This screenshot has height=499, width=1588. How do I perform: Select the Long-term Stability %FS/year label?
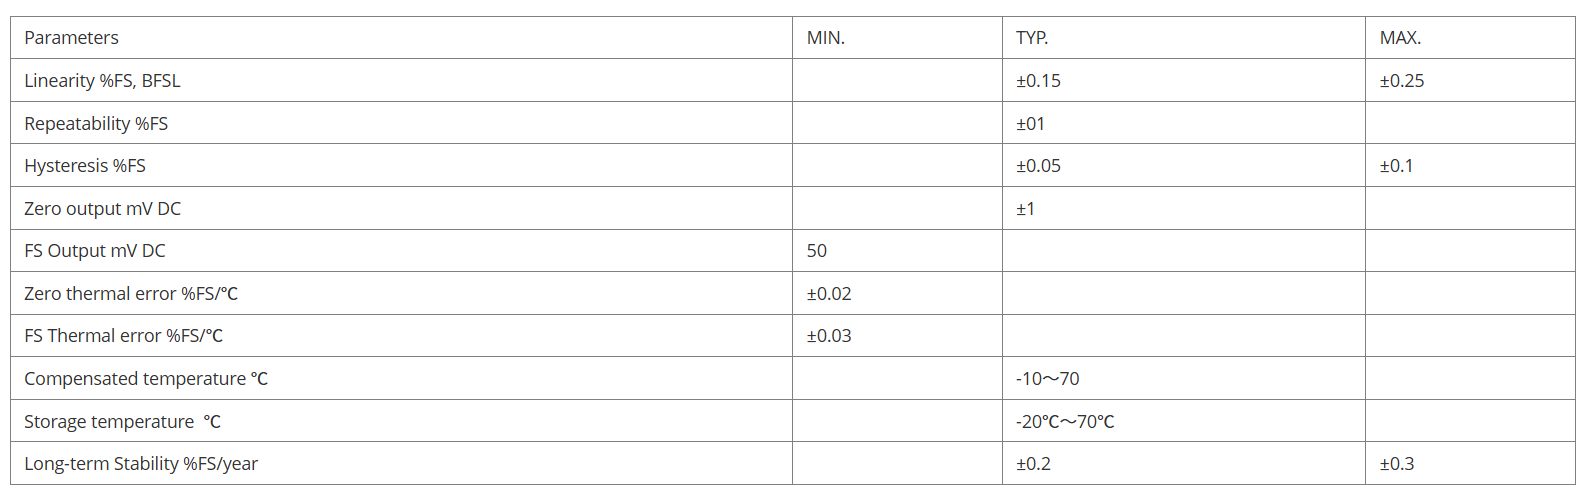coord(141,464)
